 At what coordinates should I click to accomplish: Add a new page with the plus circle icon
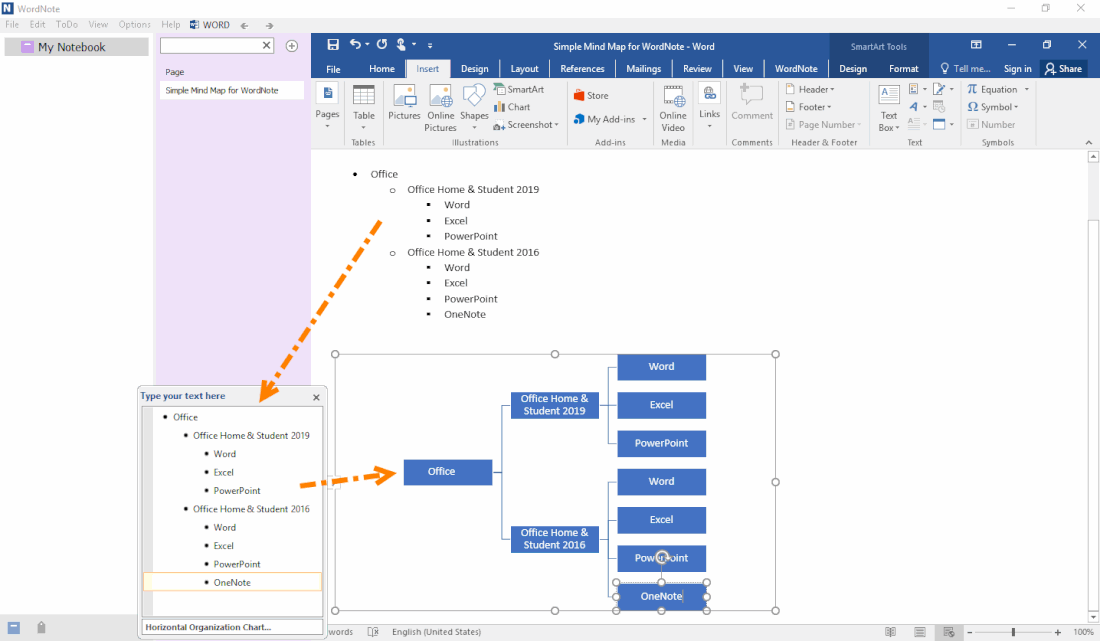point(292,46)
